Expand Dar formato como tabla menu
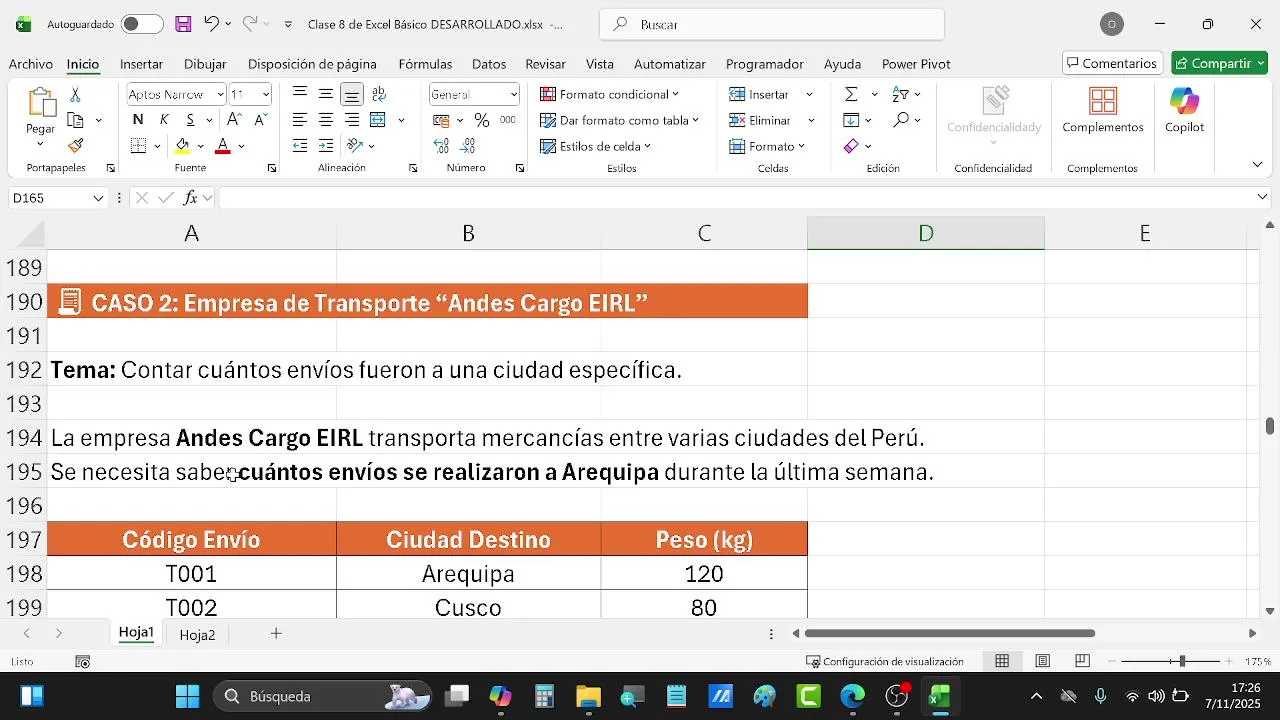 (x=619, y=120)
